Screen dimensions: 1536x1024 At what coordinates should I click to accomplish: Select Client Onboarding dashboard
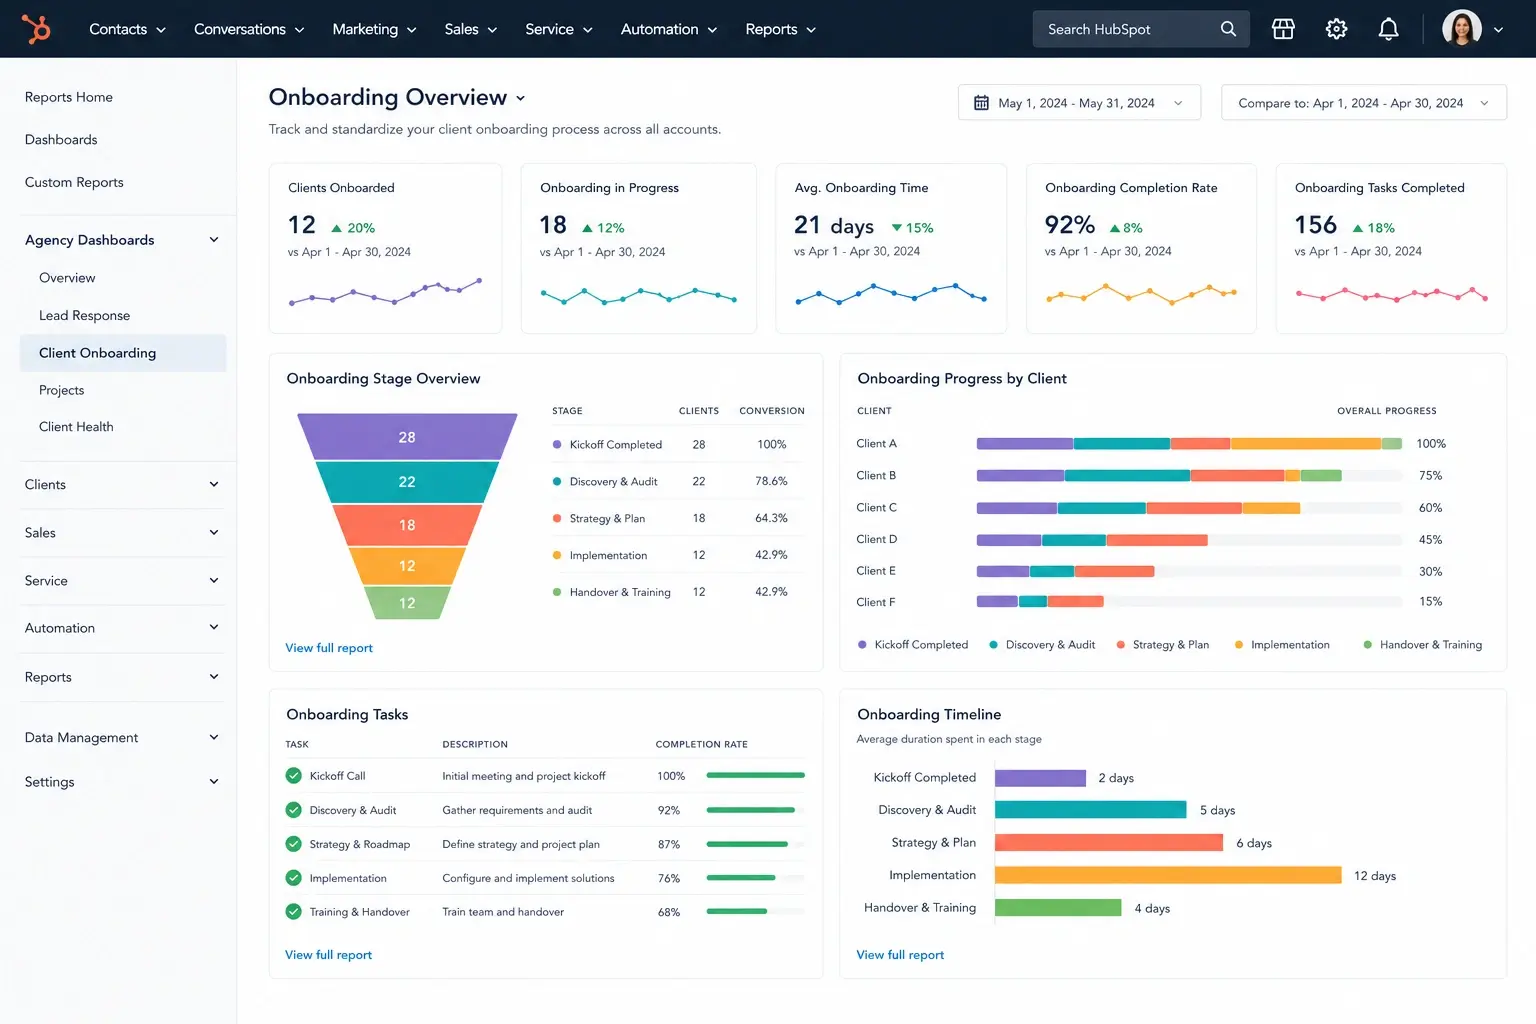[x=123, y=353]
